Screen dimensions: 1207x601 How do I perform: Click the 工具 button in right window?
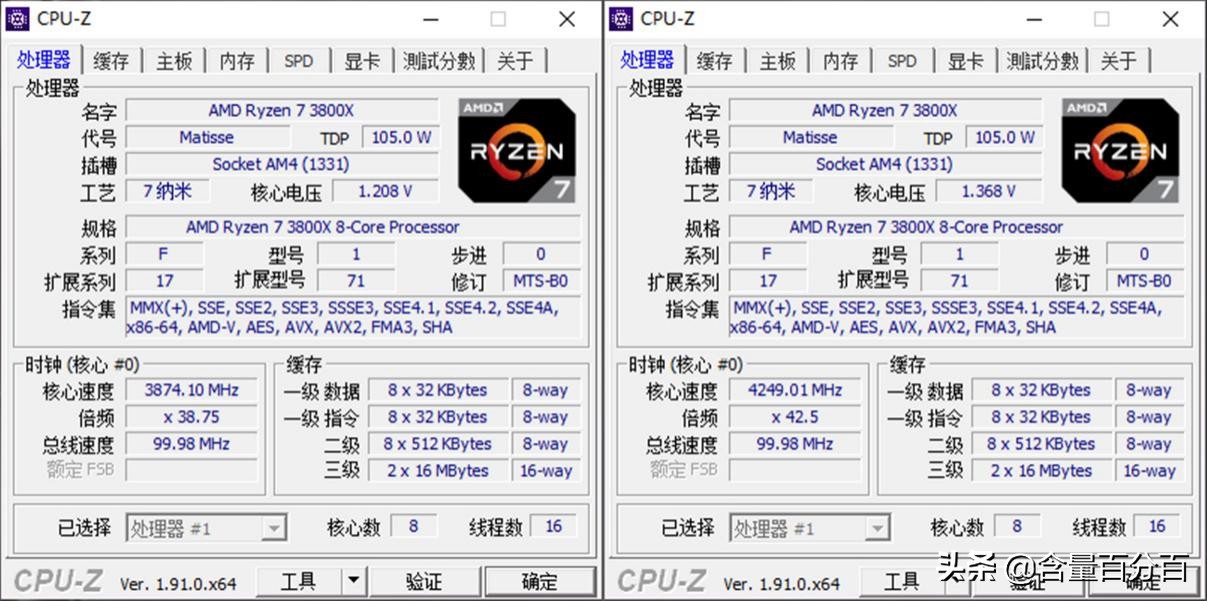(x=903, y=581)
